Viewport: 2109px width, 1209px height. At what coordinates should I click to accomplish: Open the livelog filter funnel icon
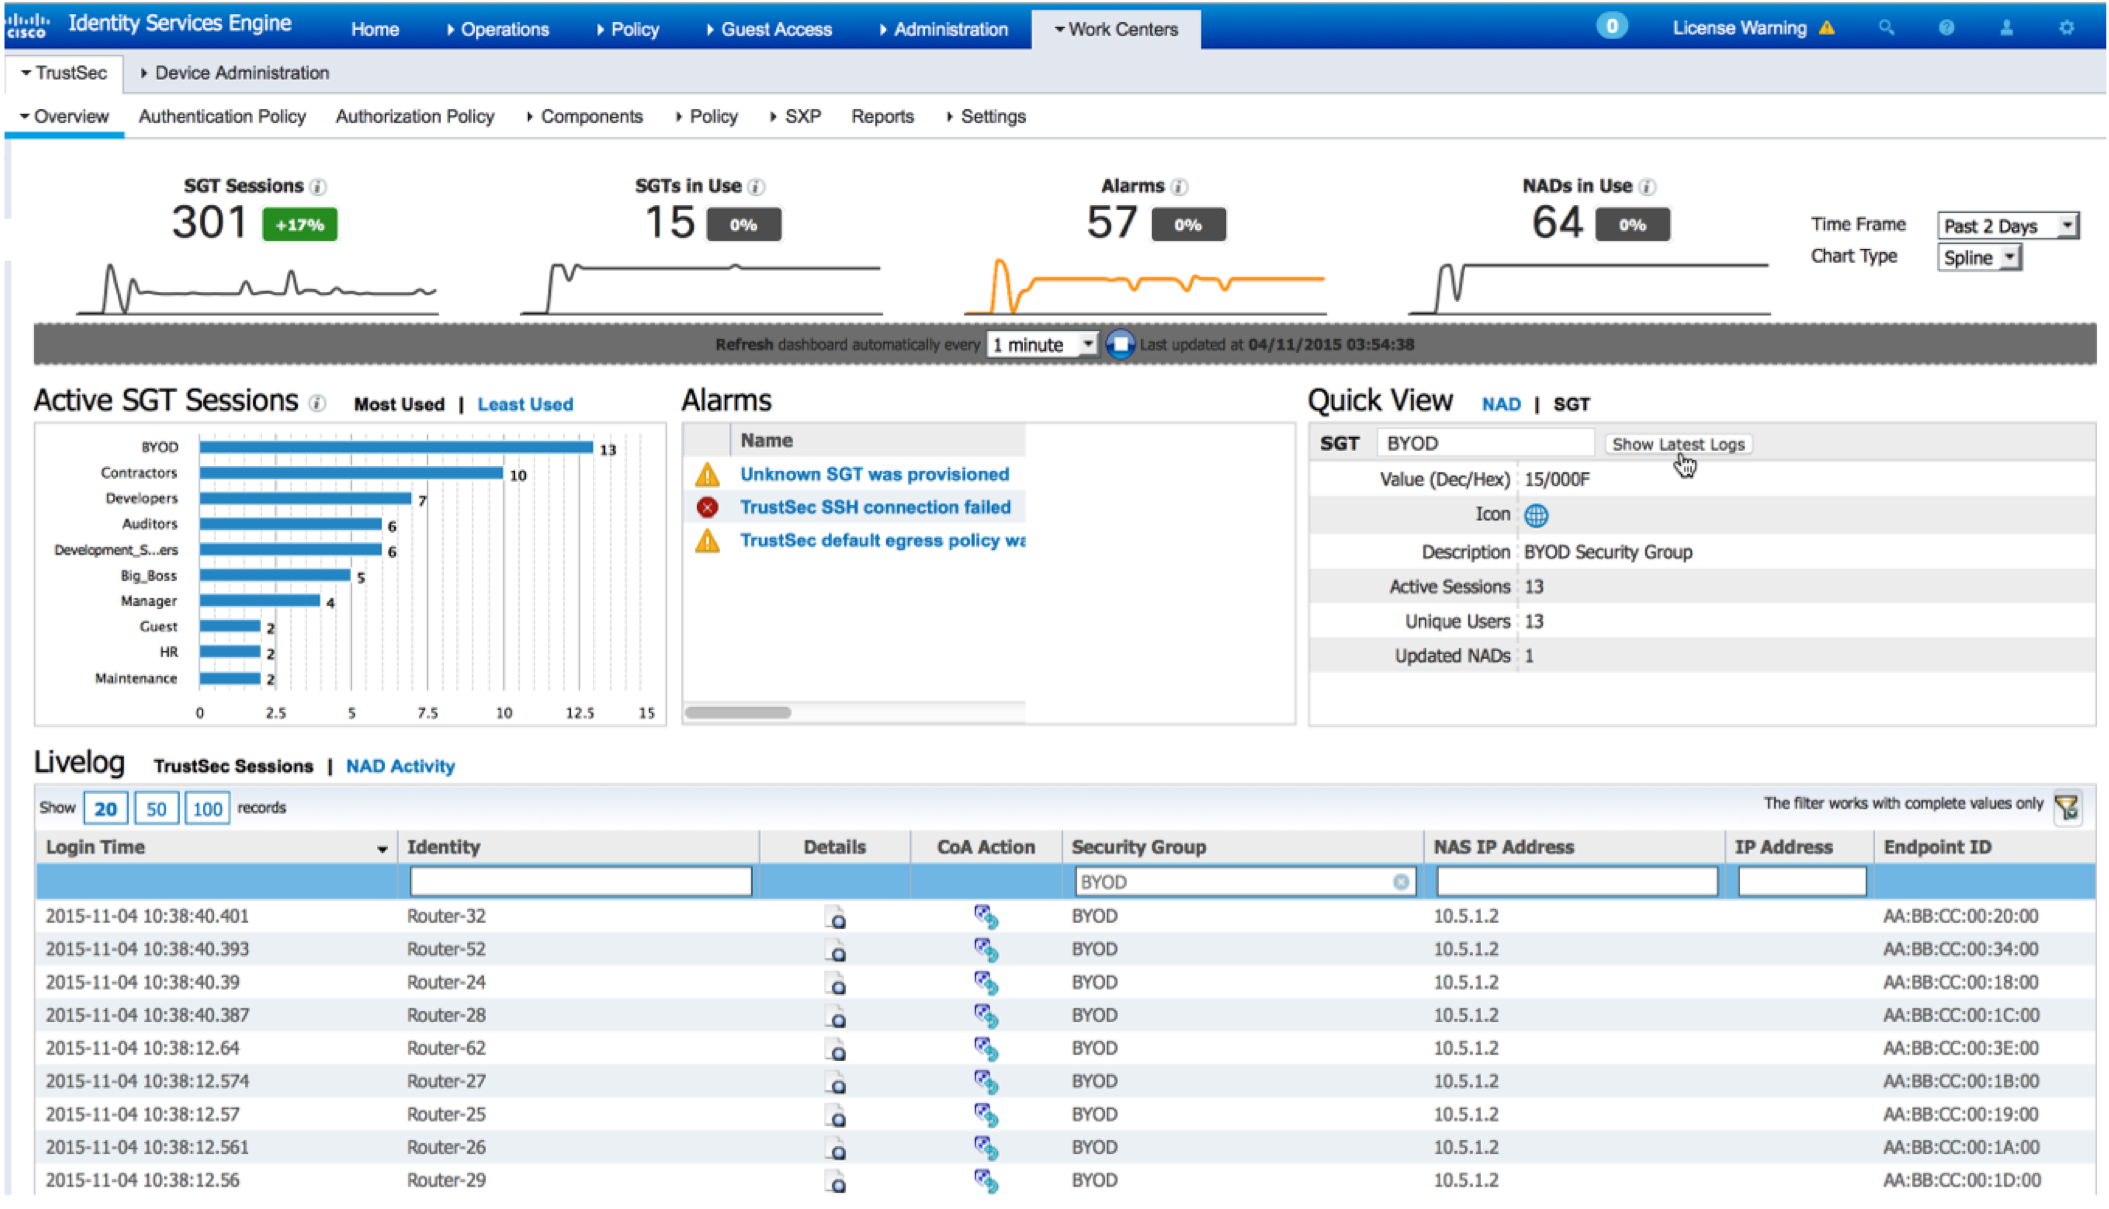pyautogui.click(x=2067, y=806)
